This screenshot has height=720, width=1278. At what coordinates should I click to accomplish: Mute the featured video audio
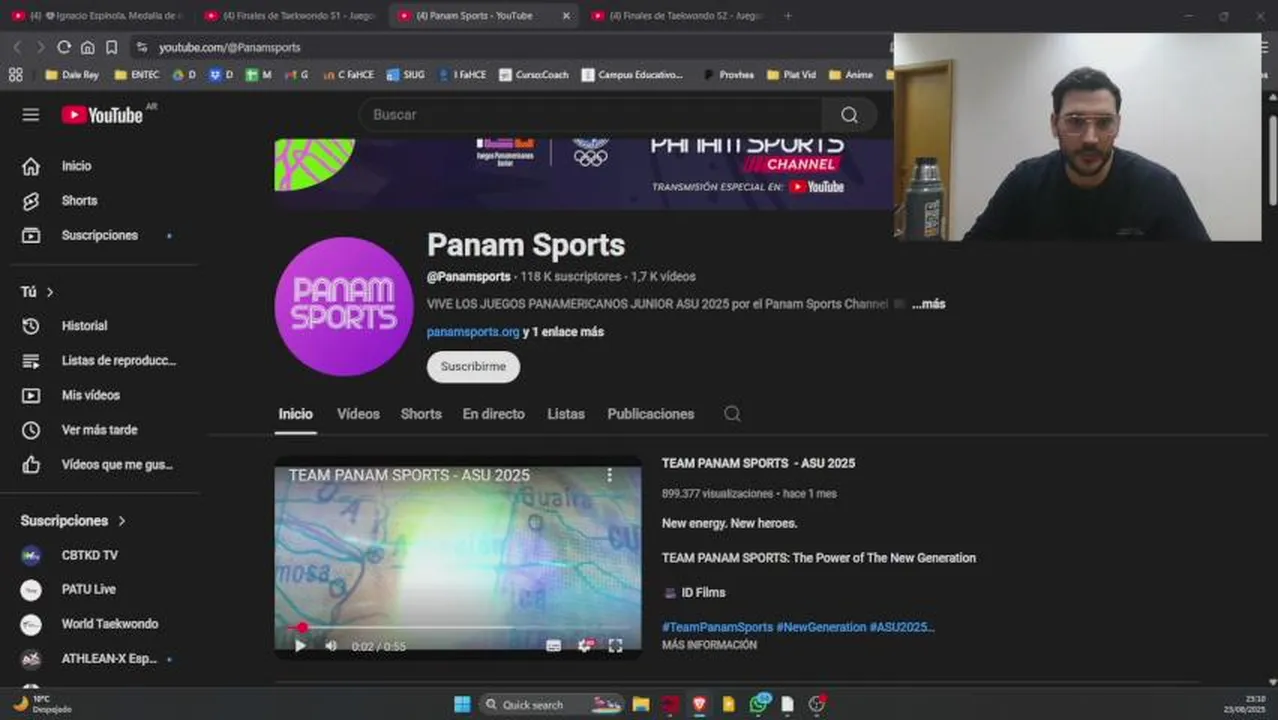click(331, 646)
